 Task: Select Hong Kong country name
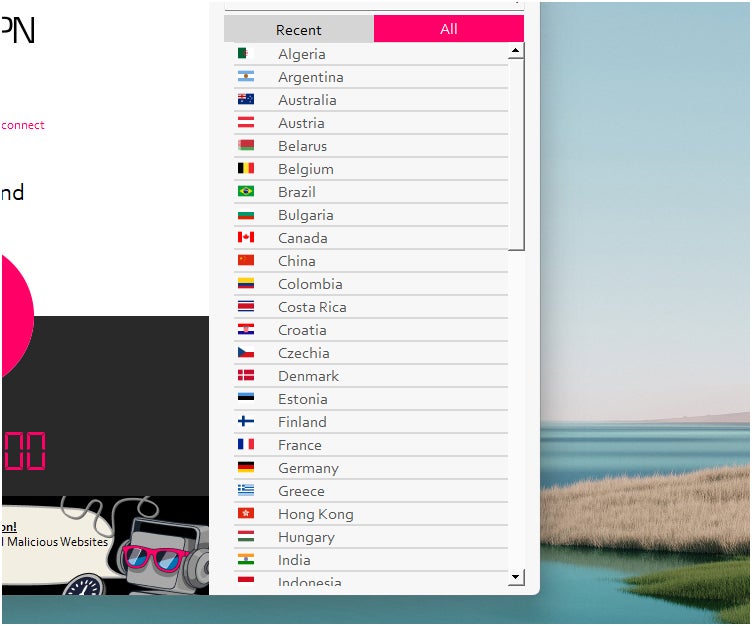point(316,515)
